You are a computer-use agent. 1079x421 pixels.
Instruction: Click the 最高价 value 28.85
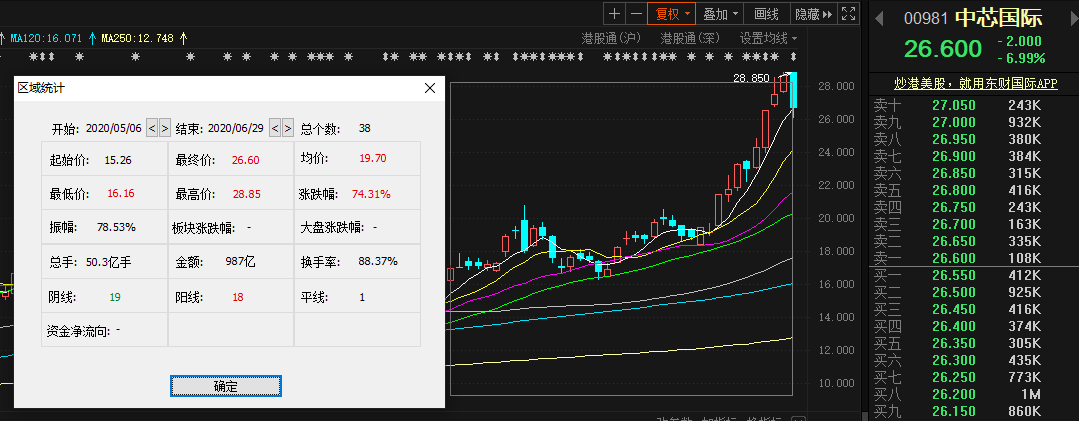pos(246,194)
